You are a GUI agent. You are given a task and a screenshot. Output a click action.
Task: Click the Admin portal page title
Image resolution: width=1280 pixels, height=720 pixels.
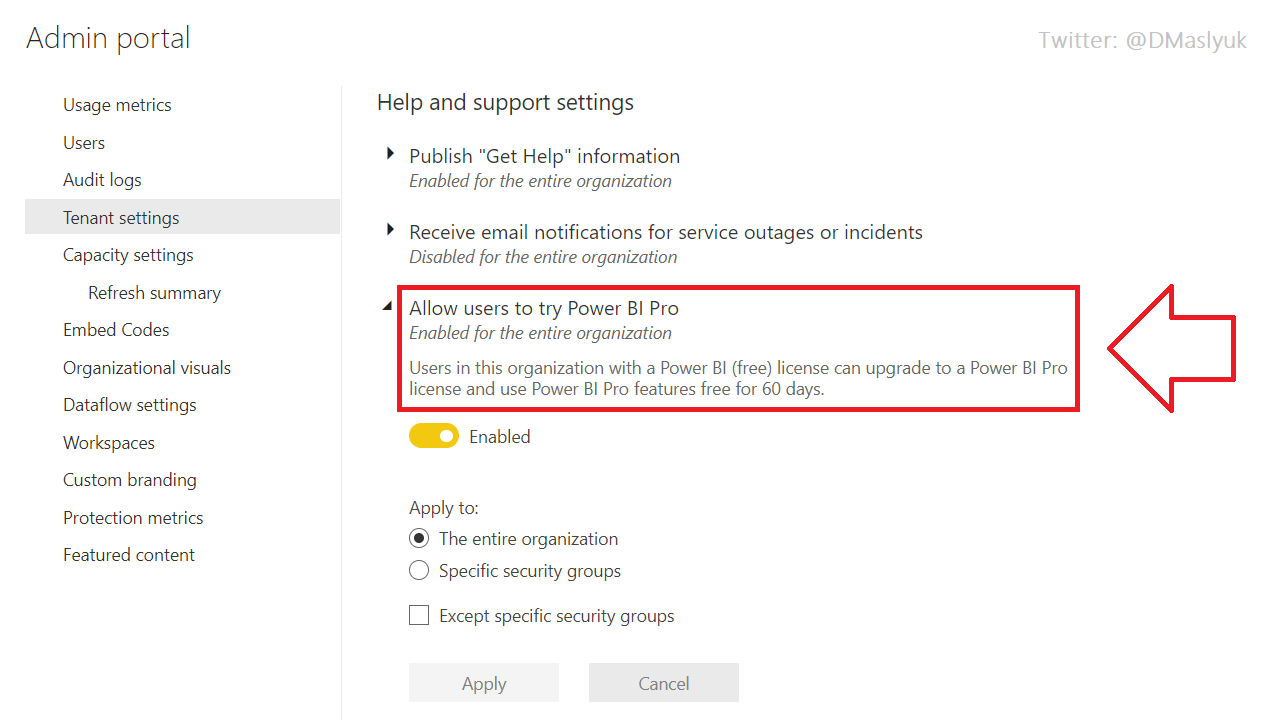coord(108,38)
